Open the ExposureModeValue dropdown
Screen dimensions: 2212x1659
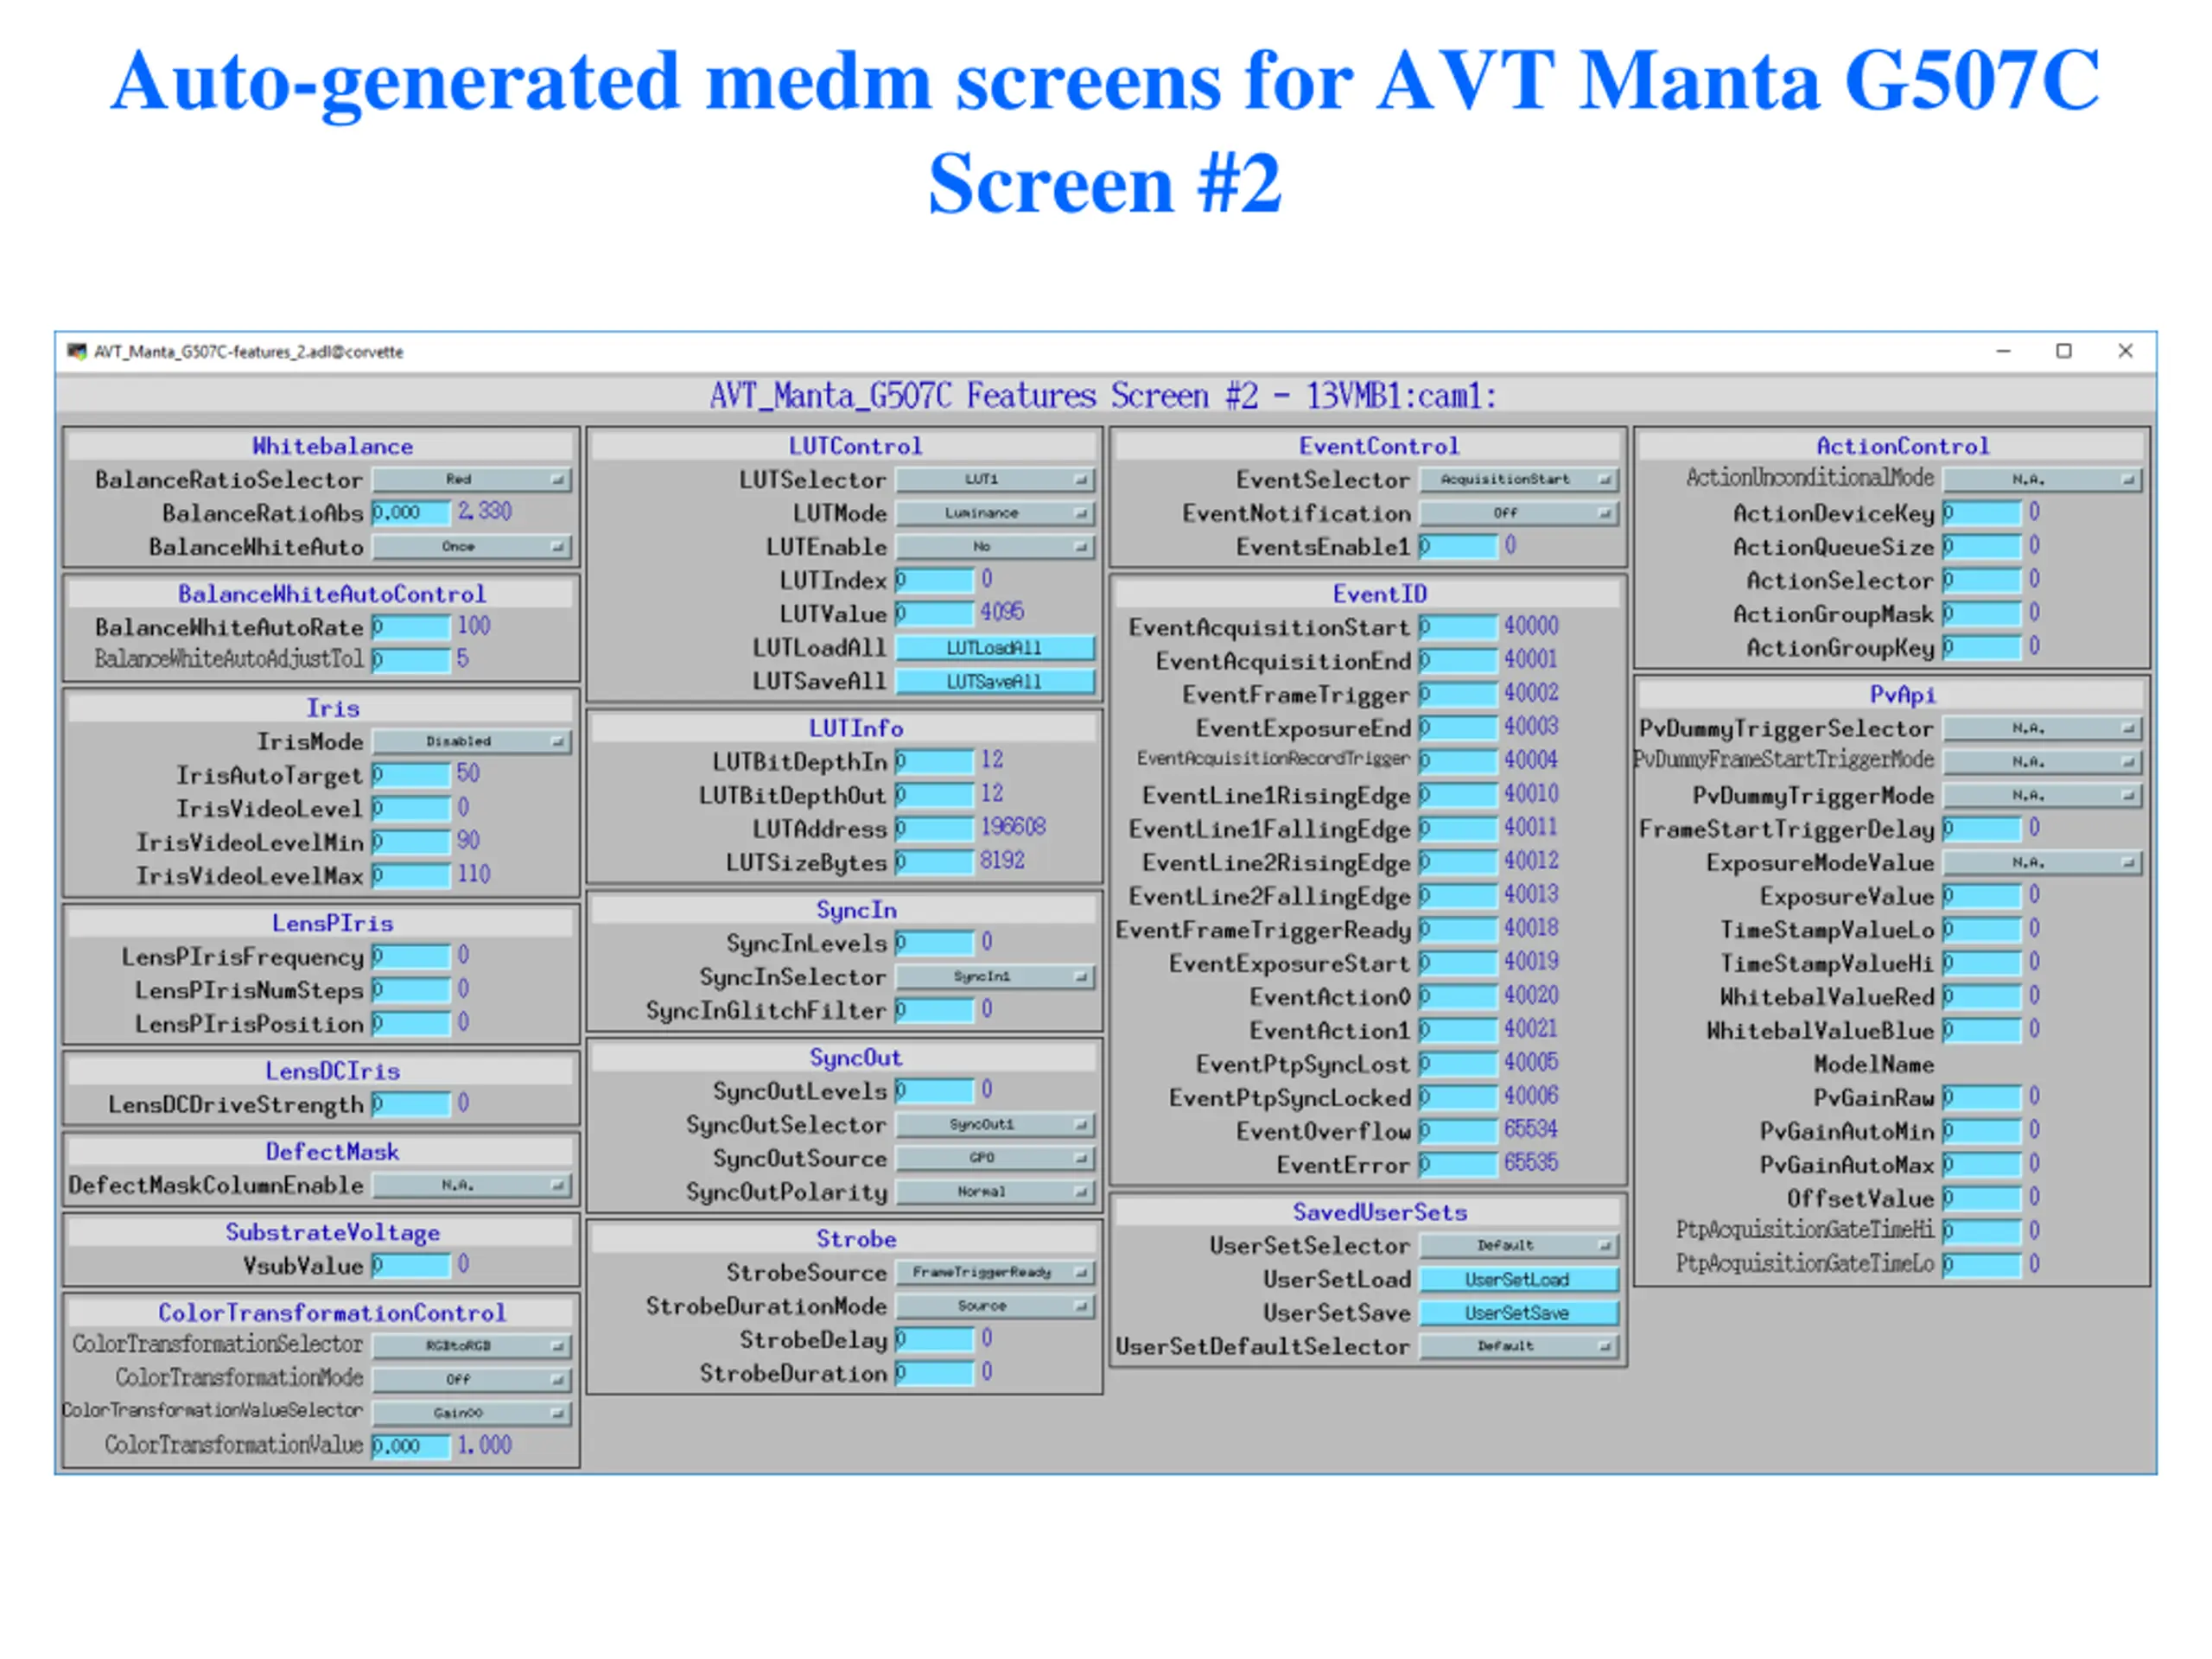point(2043,863)
